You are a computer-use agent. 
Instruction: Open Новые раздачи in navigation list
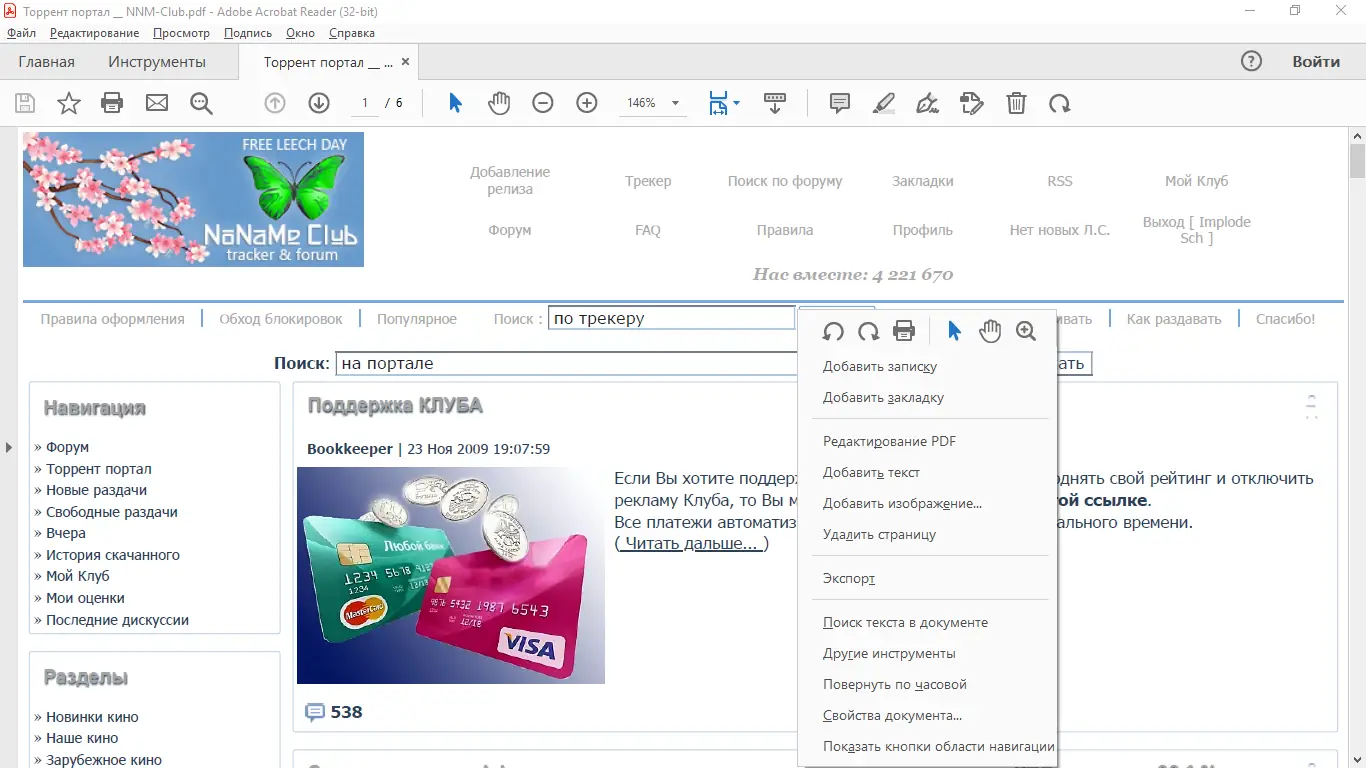pos(96,490)
